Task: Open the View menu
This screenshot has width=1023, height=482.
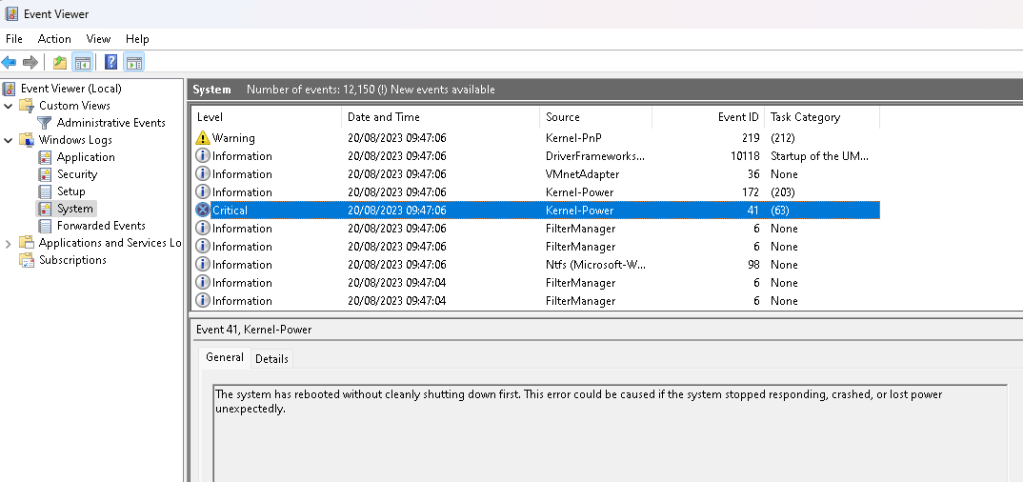Action: tap(99, 39)
